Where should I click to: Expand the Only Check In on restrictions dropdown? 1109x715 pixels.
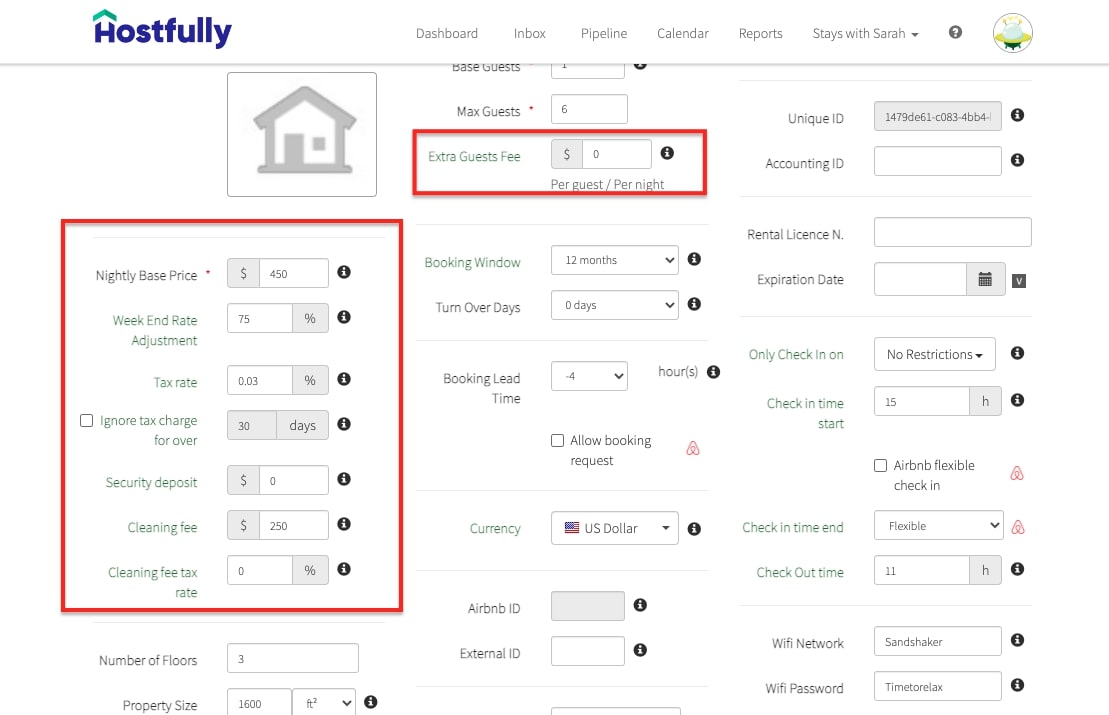tap(934, 353)
